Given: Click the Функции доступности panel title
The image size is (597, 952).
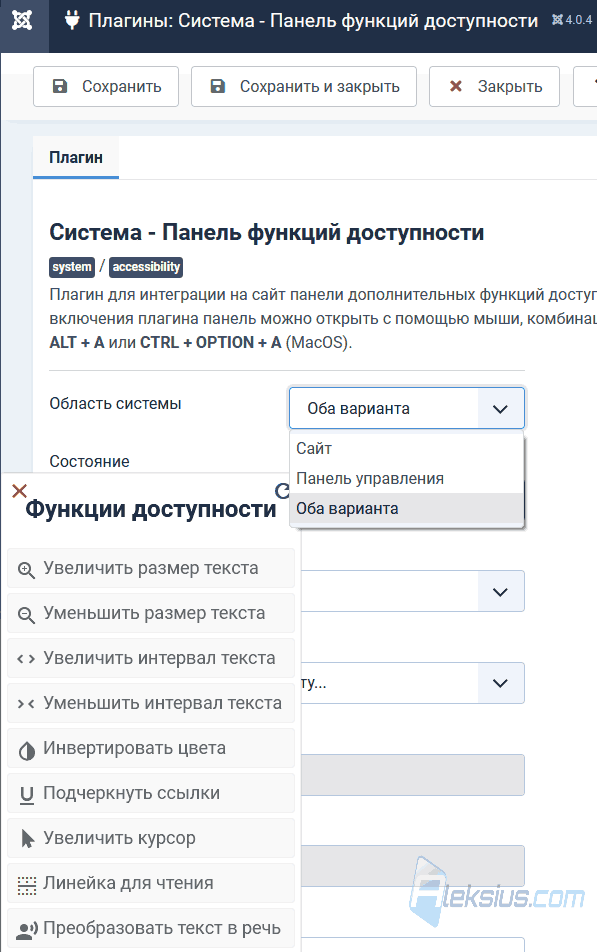Looking at the screenshot, I should click(151, 509).
